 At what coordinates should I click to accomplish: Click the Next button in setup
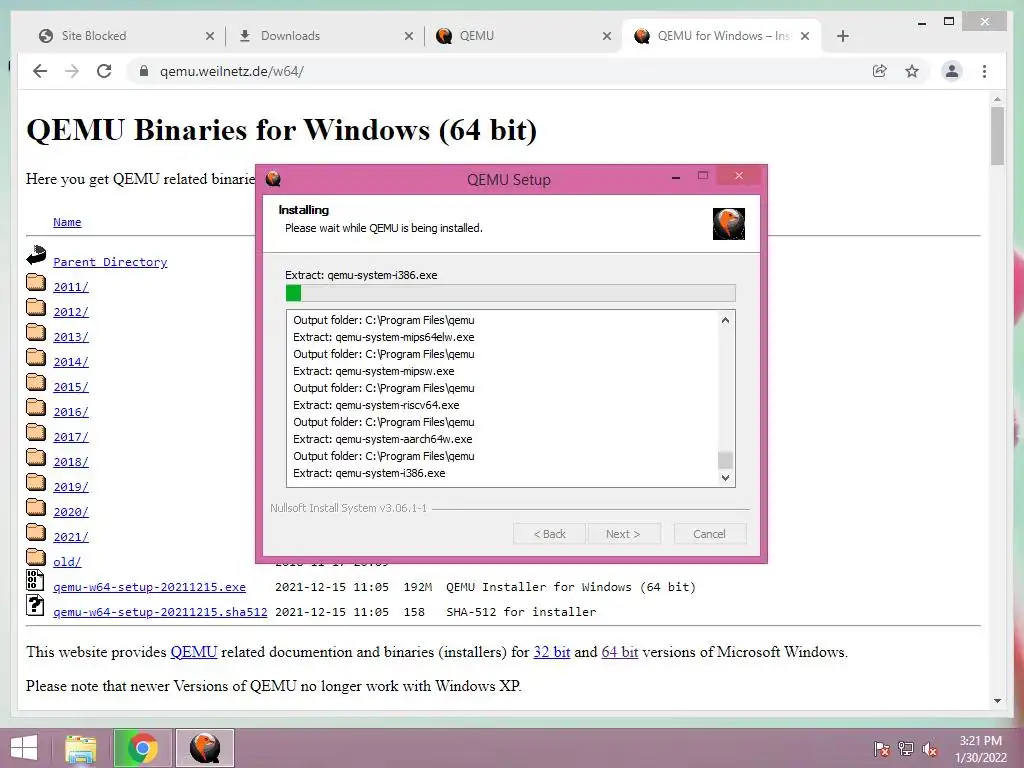[624, 534]
